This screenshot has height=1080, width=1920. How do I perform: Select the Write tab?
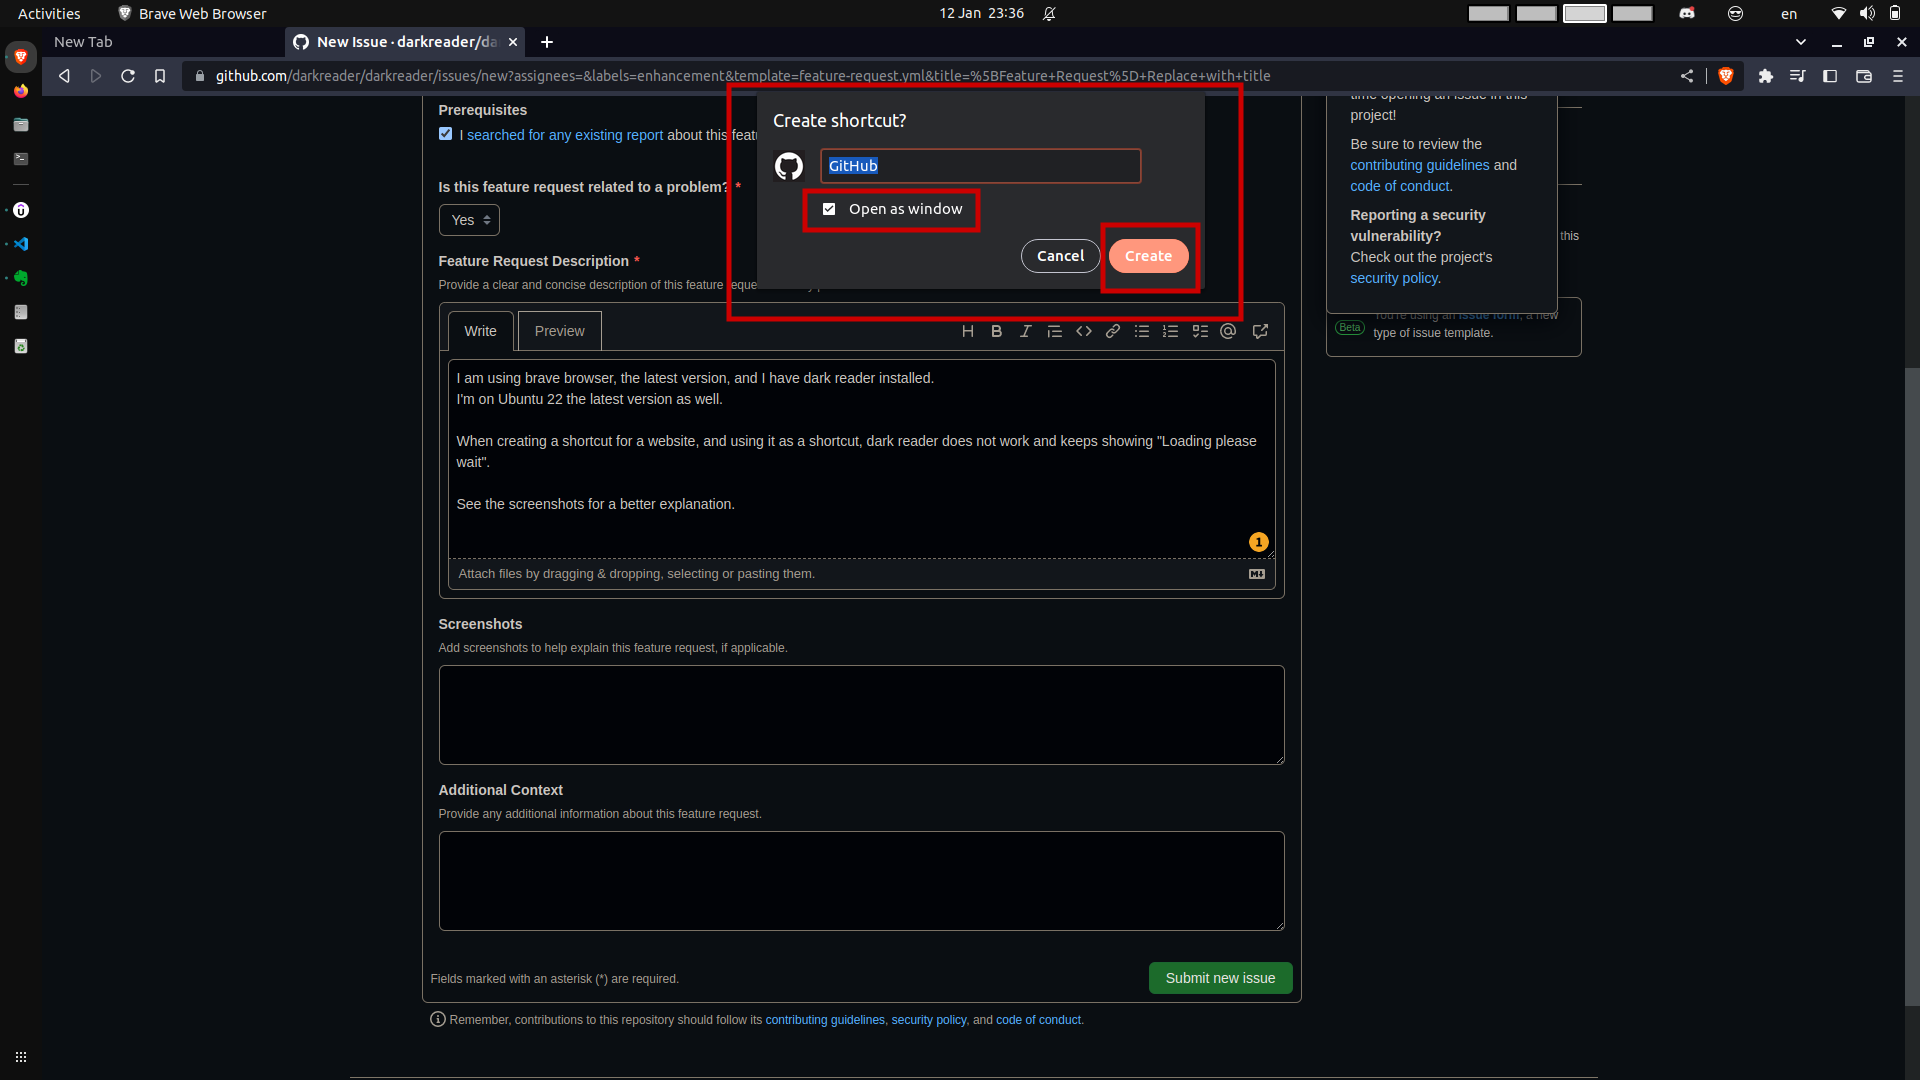[x=480, y=331]
